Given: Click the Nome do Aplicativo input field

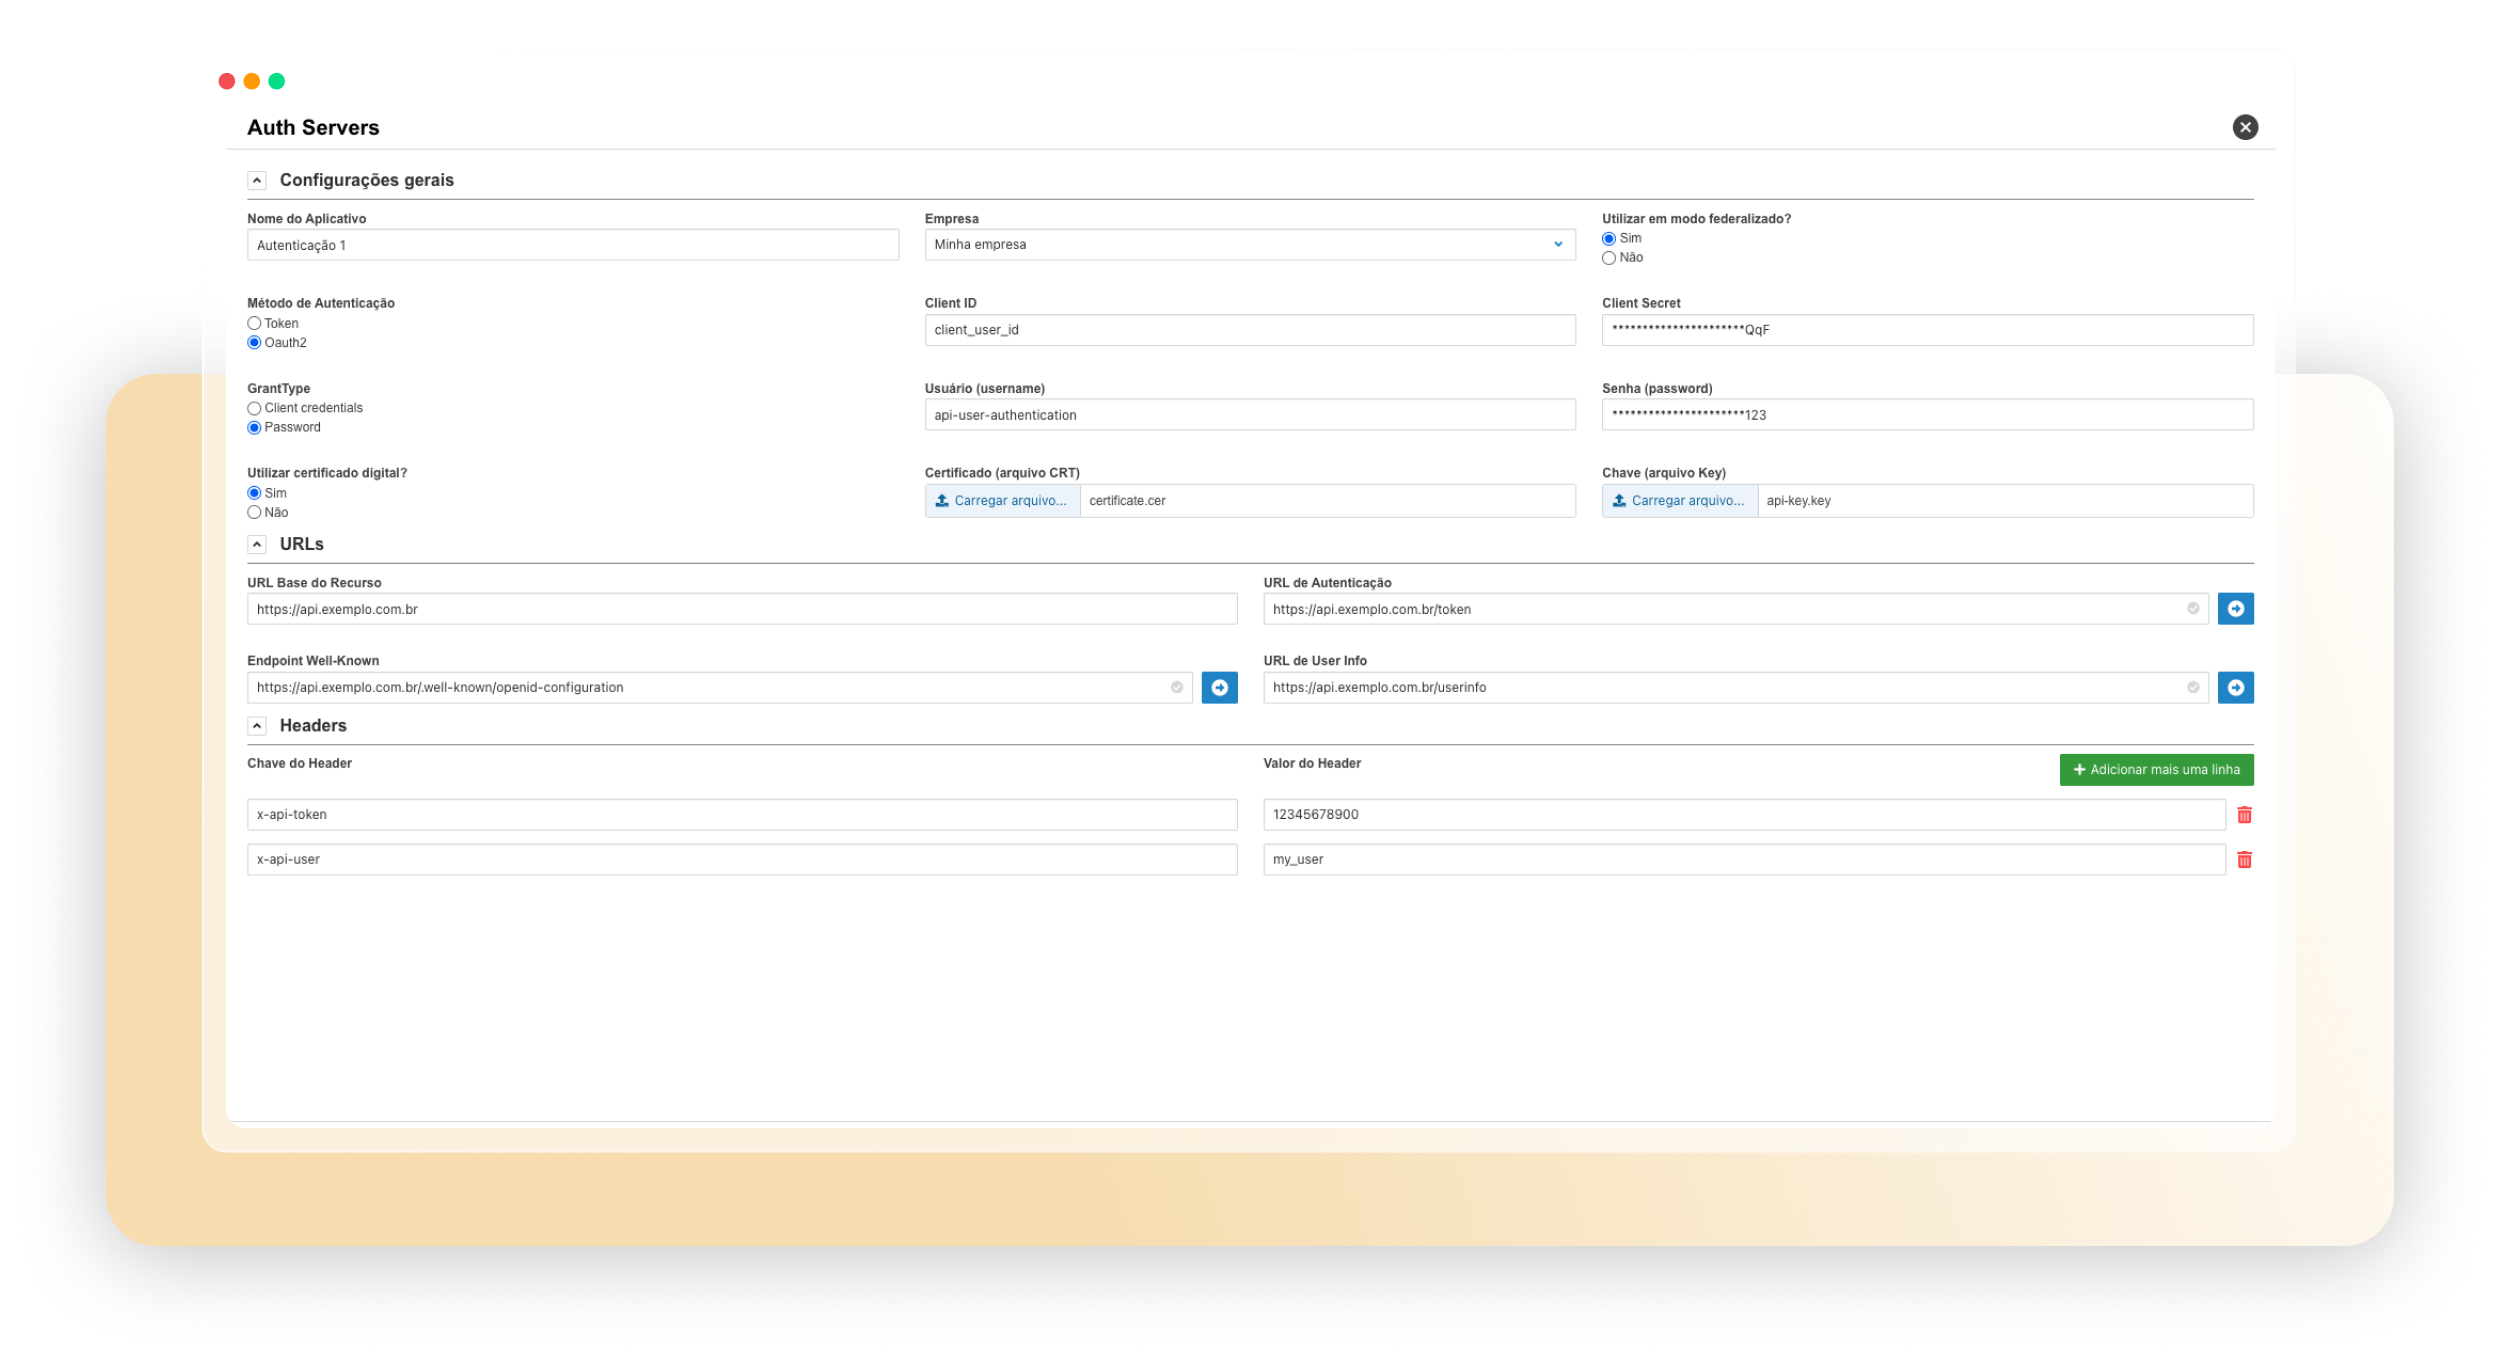Looking at the screenshot, I should (x=572, y=243).
